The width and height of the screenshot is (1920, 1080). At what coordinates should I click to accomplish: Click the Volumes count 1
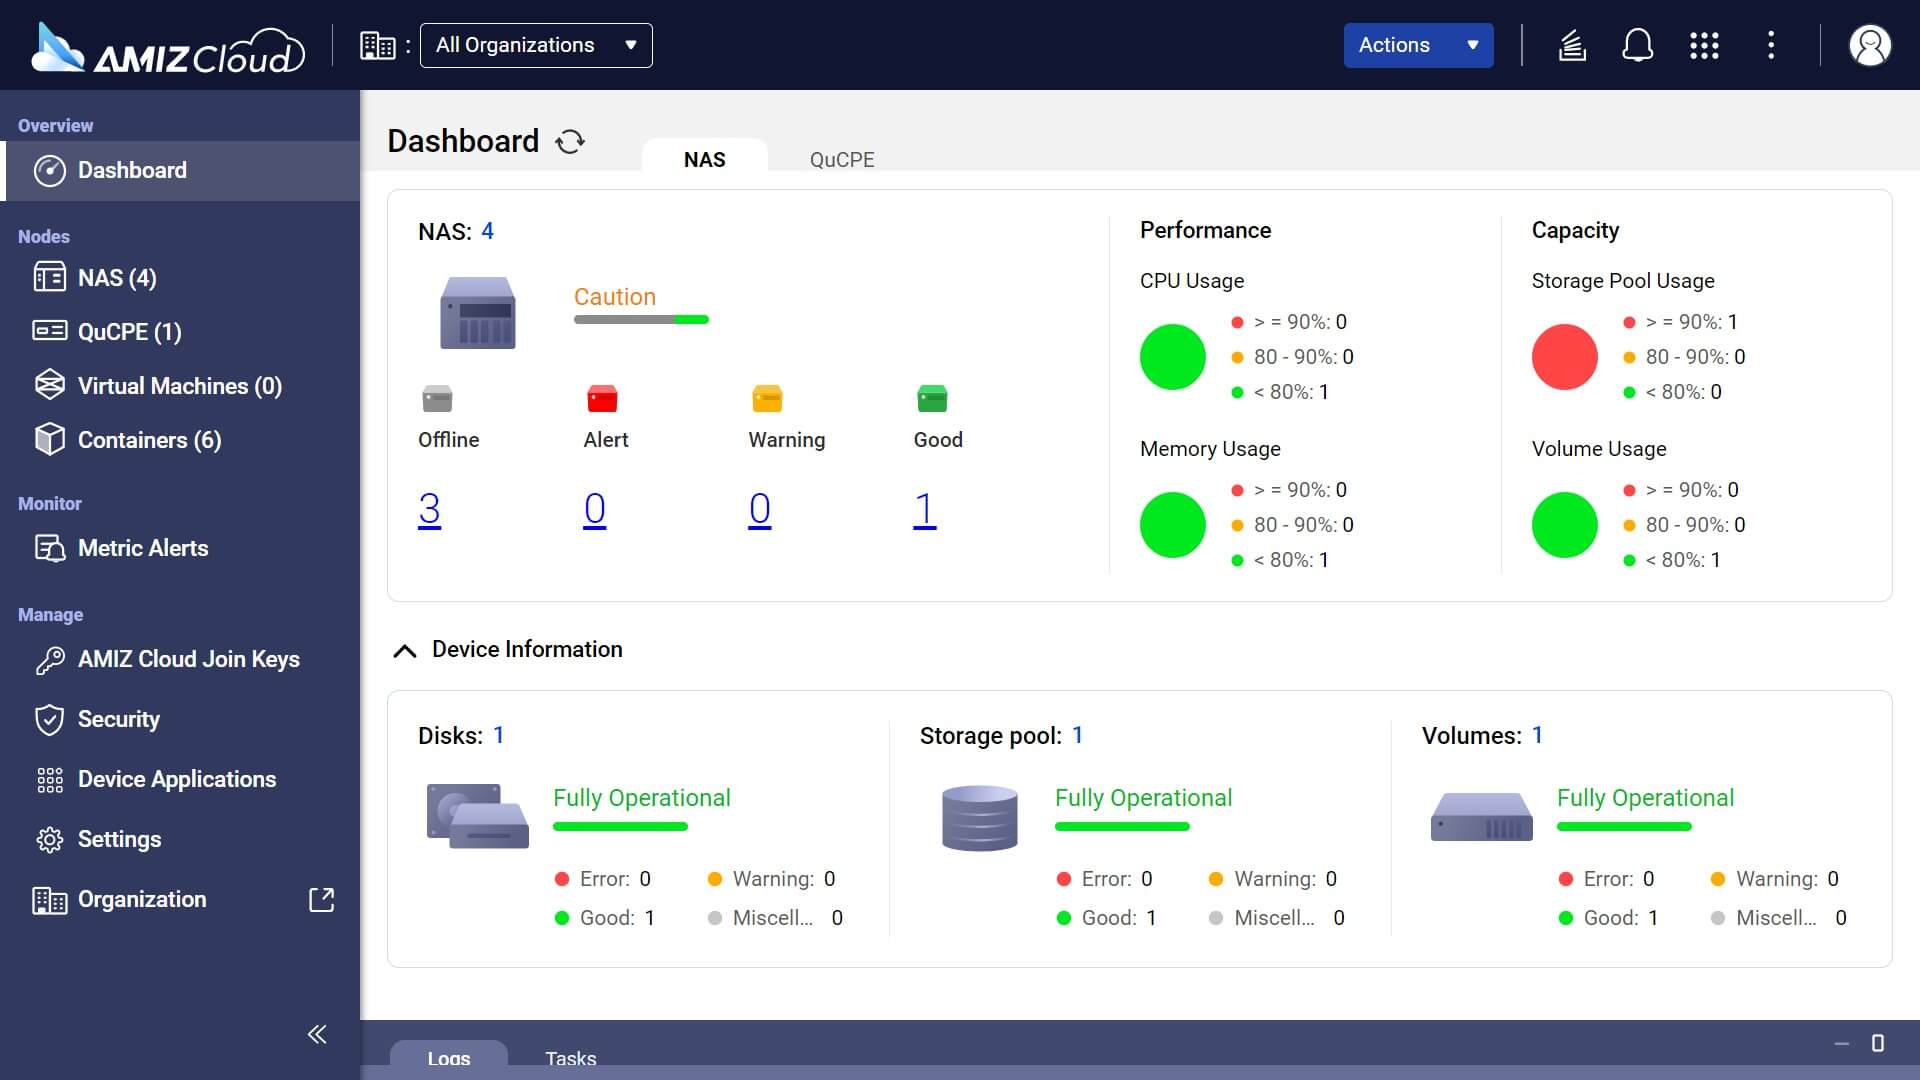click(x=1537, y=735)
